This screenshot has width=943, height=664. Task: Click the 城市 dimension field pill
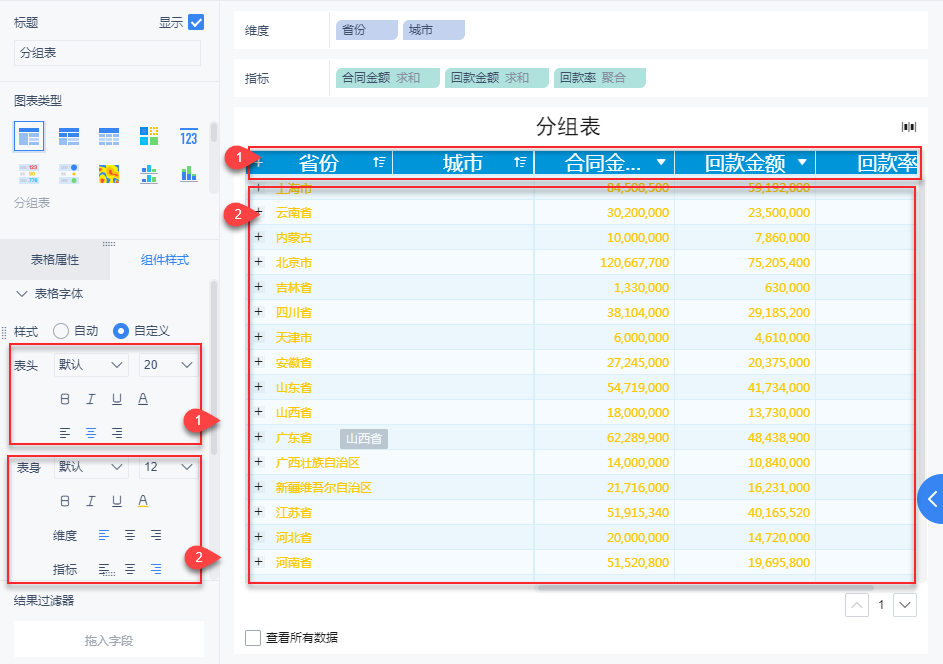(x=434, y=29)
